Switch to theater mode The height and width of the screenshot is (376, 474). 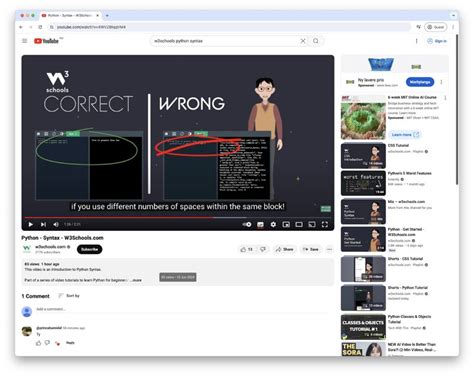click(299, 224)
